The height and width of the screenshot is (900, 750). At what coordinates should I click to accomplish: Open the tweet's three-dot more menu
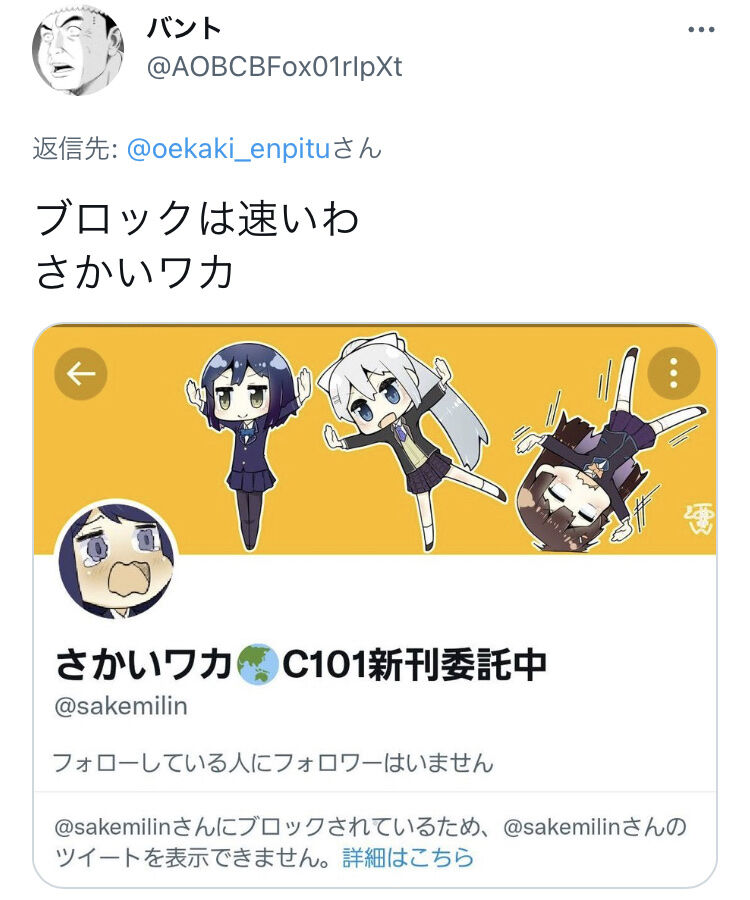click(x=701, y=29)
